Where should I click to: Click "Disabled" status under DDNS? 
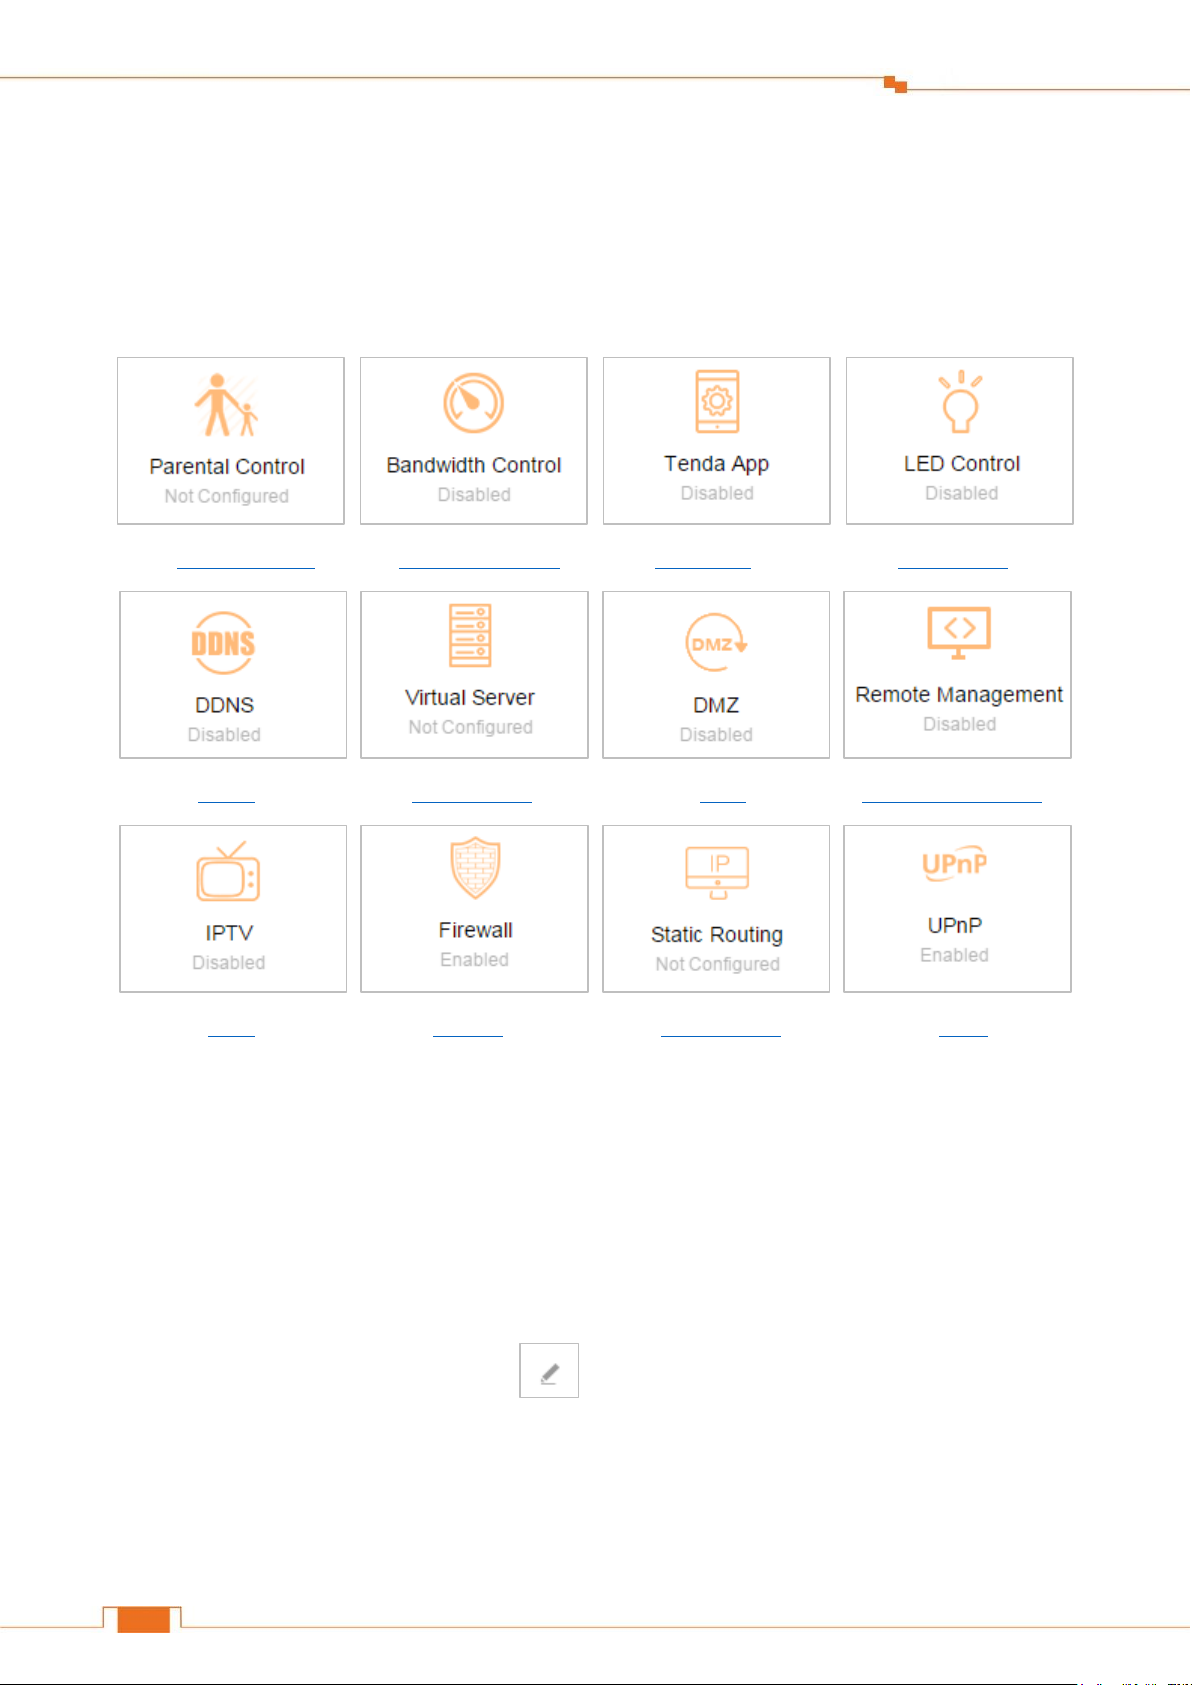(224, 734)
